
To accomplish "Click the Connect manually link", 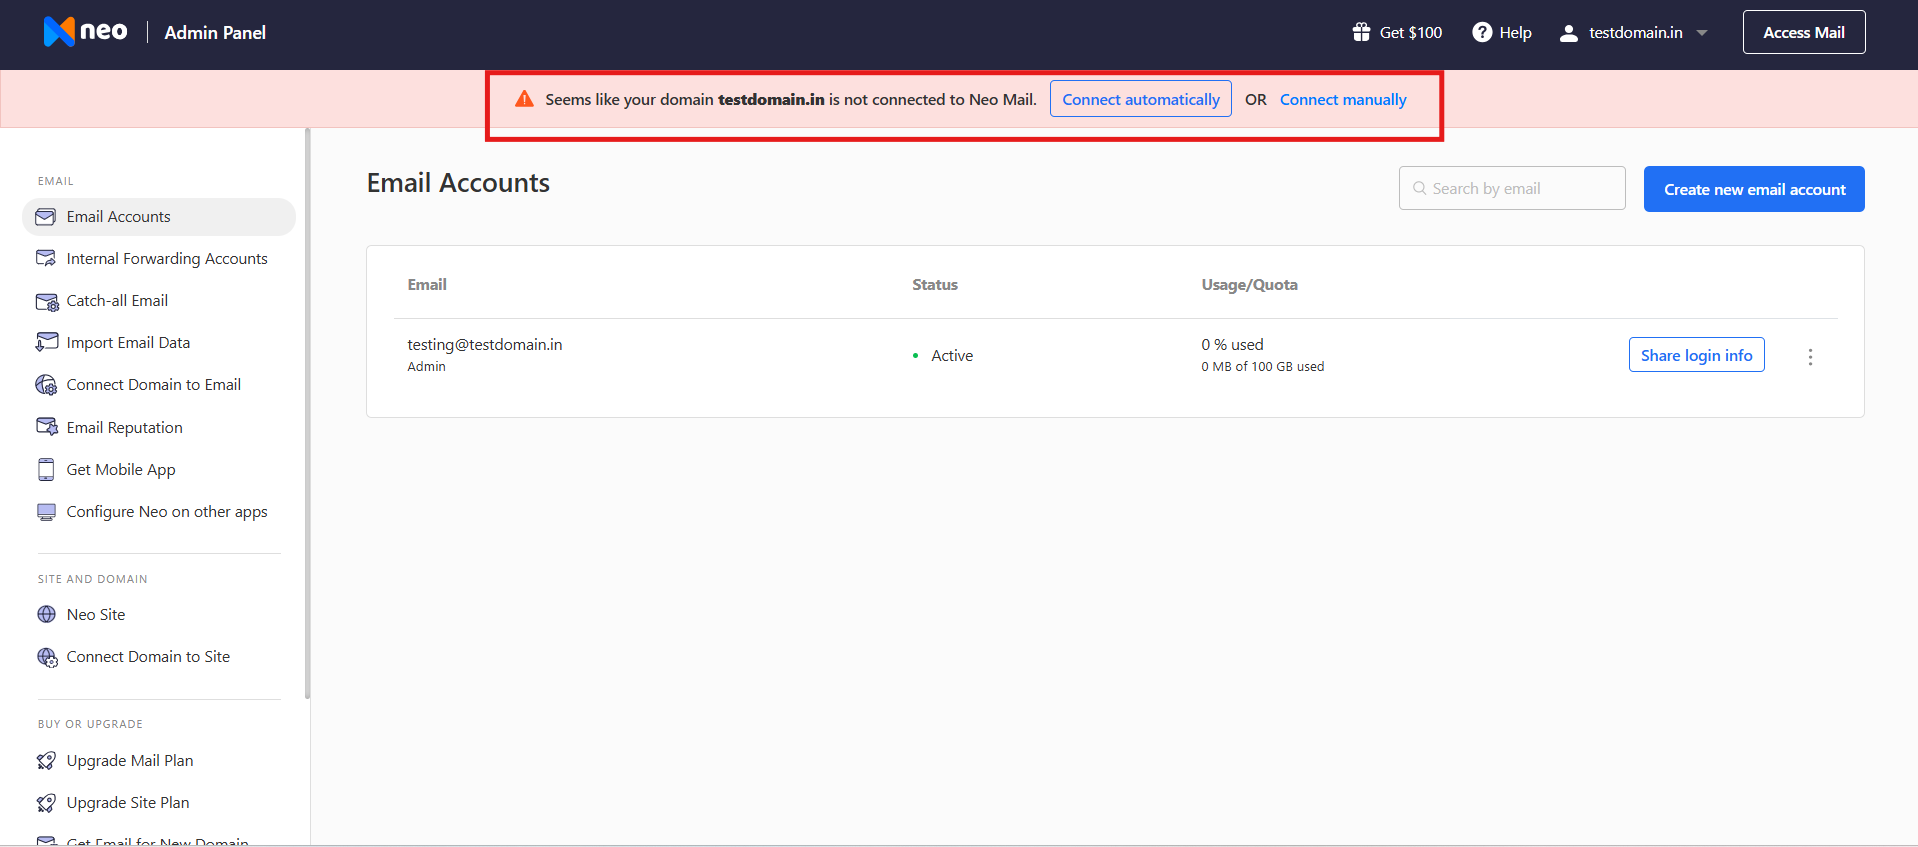I will pos(1343,99).
